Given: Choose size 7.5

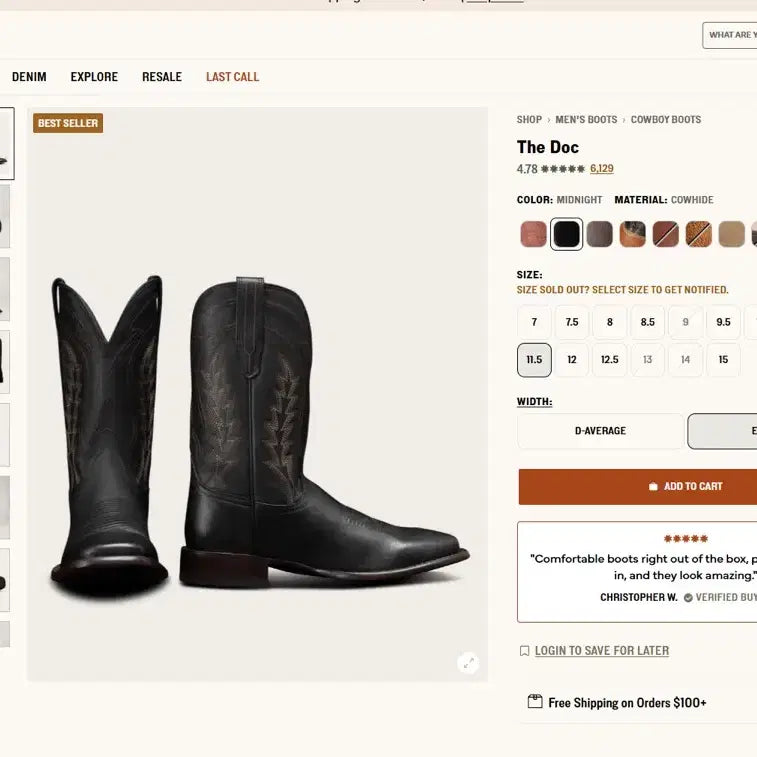Looking at the screenshot, I should pyautogui.click(x=572, y=322).
